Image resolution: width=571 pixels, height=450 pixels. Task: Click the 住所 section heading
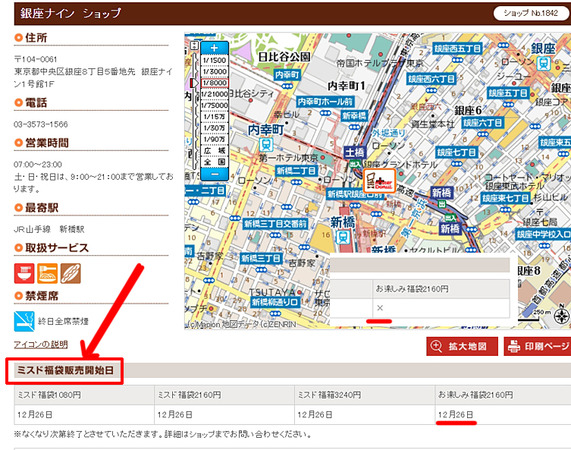click(36, 38)
